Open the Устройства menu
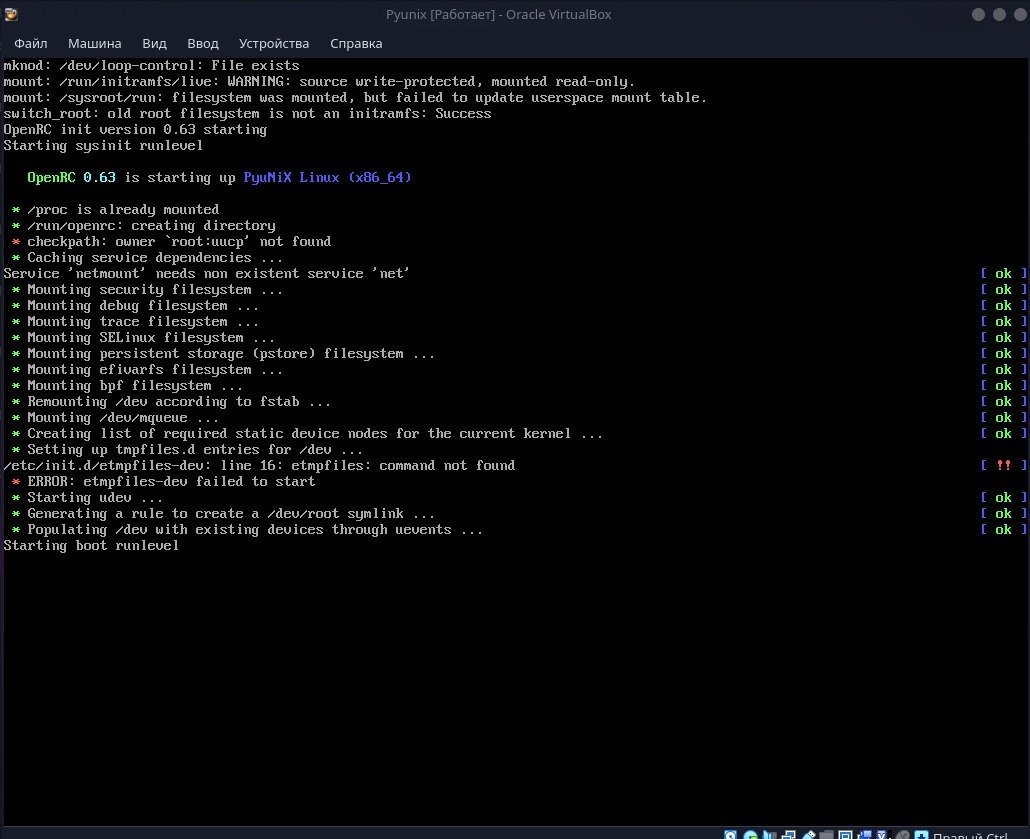 274,43
